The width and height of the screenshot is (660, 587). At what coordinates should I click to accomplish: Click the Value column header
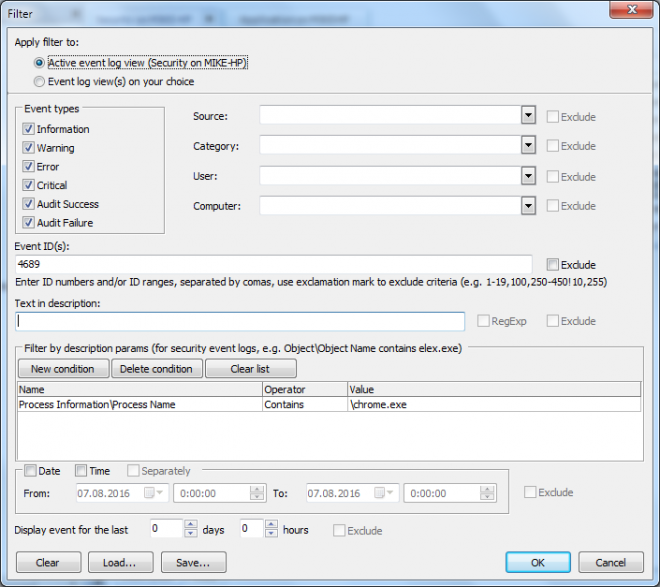(x=495, y=389)
